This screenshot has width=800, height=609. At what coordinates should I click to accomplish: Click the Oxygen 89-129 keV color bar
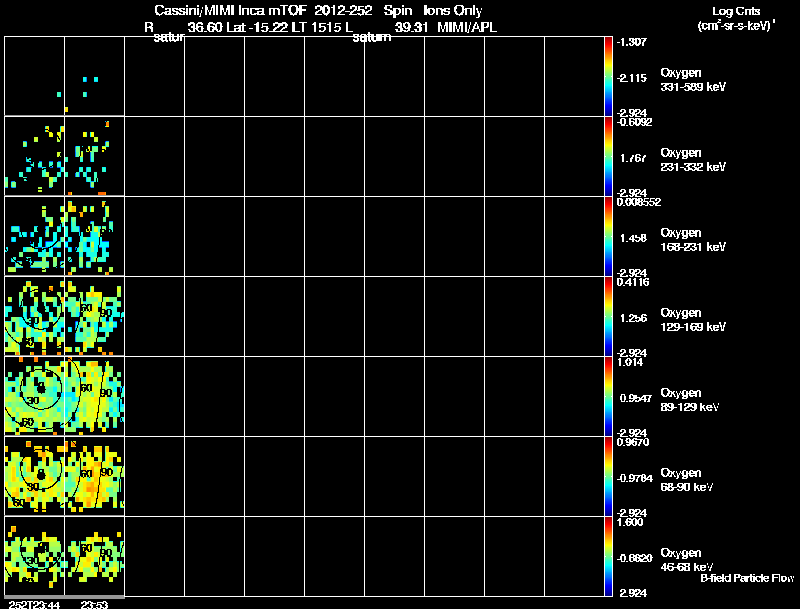click(x=608, y=396)
